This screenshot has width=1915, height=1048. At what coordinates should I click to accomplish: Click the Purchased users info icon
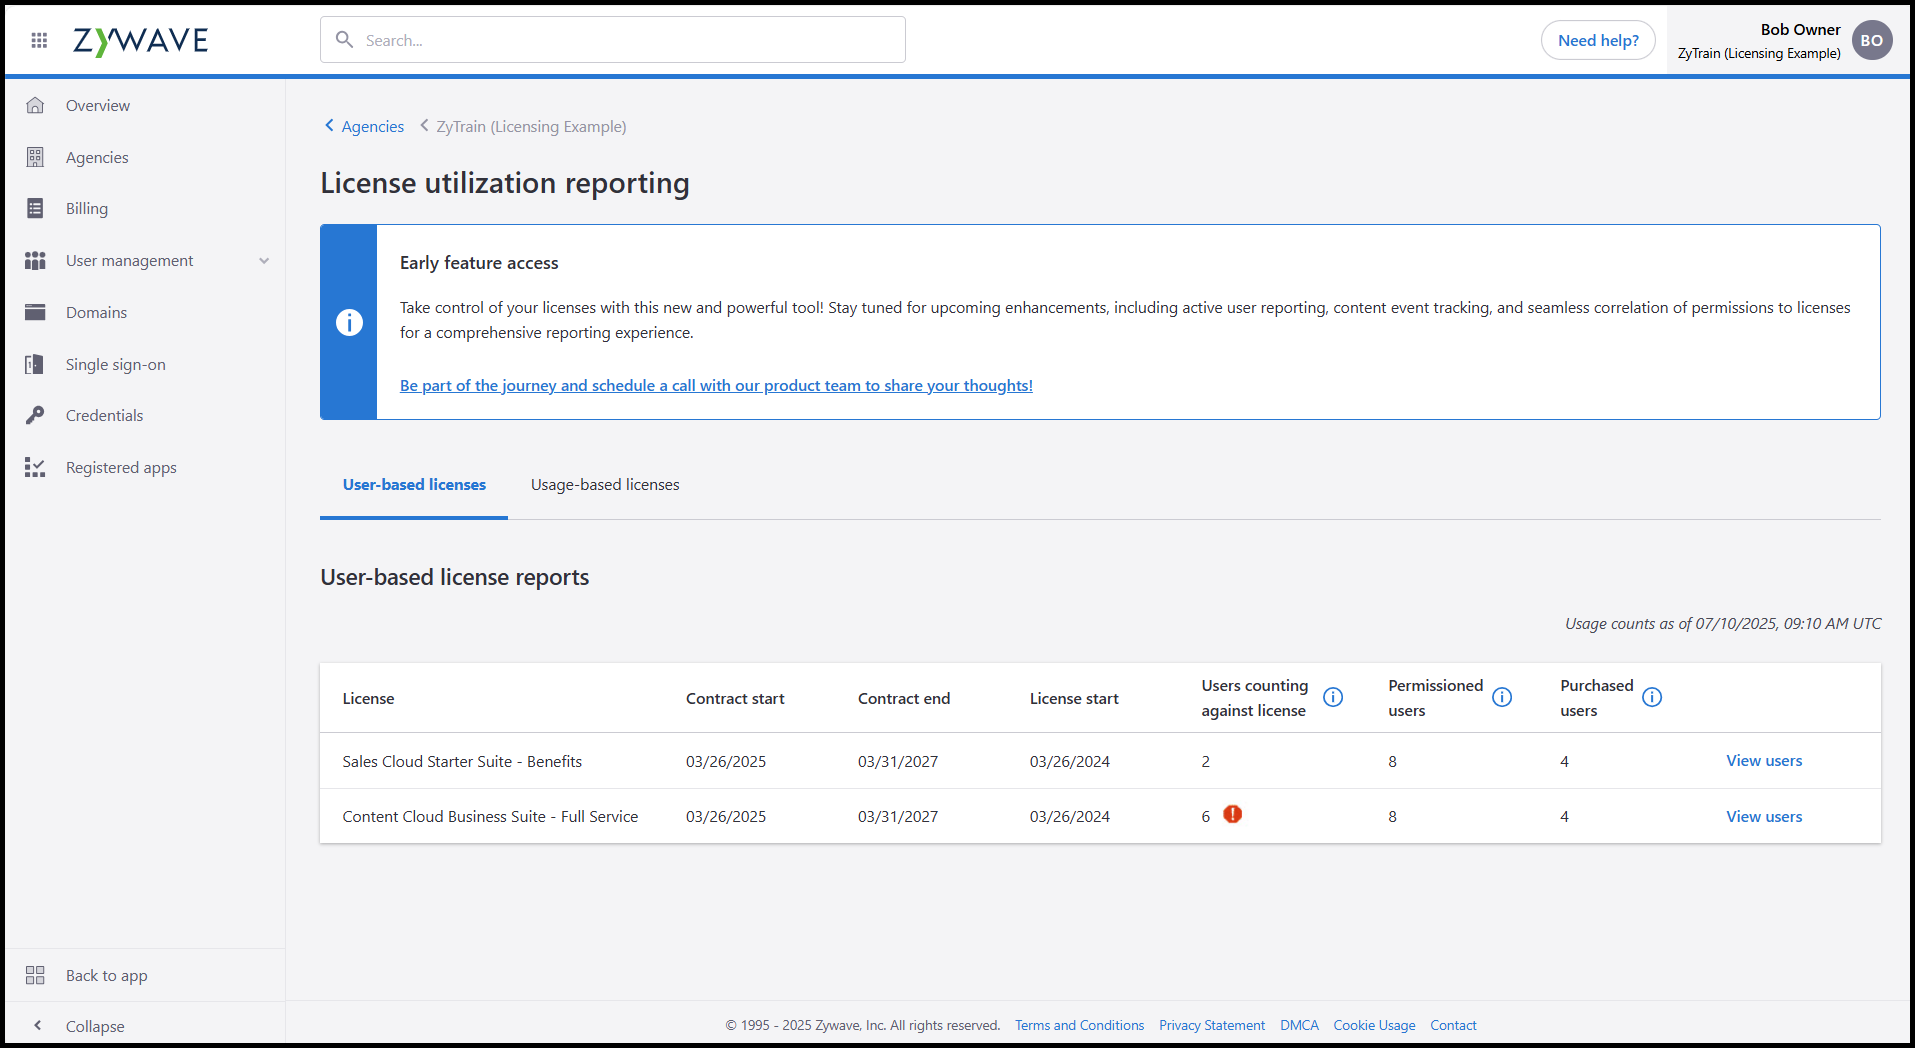(x=1652, y=697)
